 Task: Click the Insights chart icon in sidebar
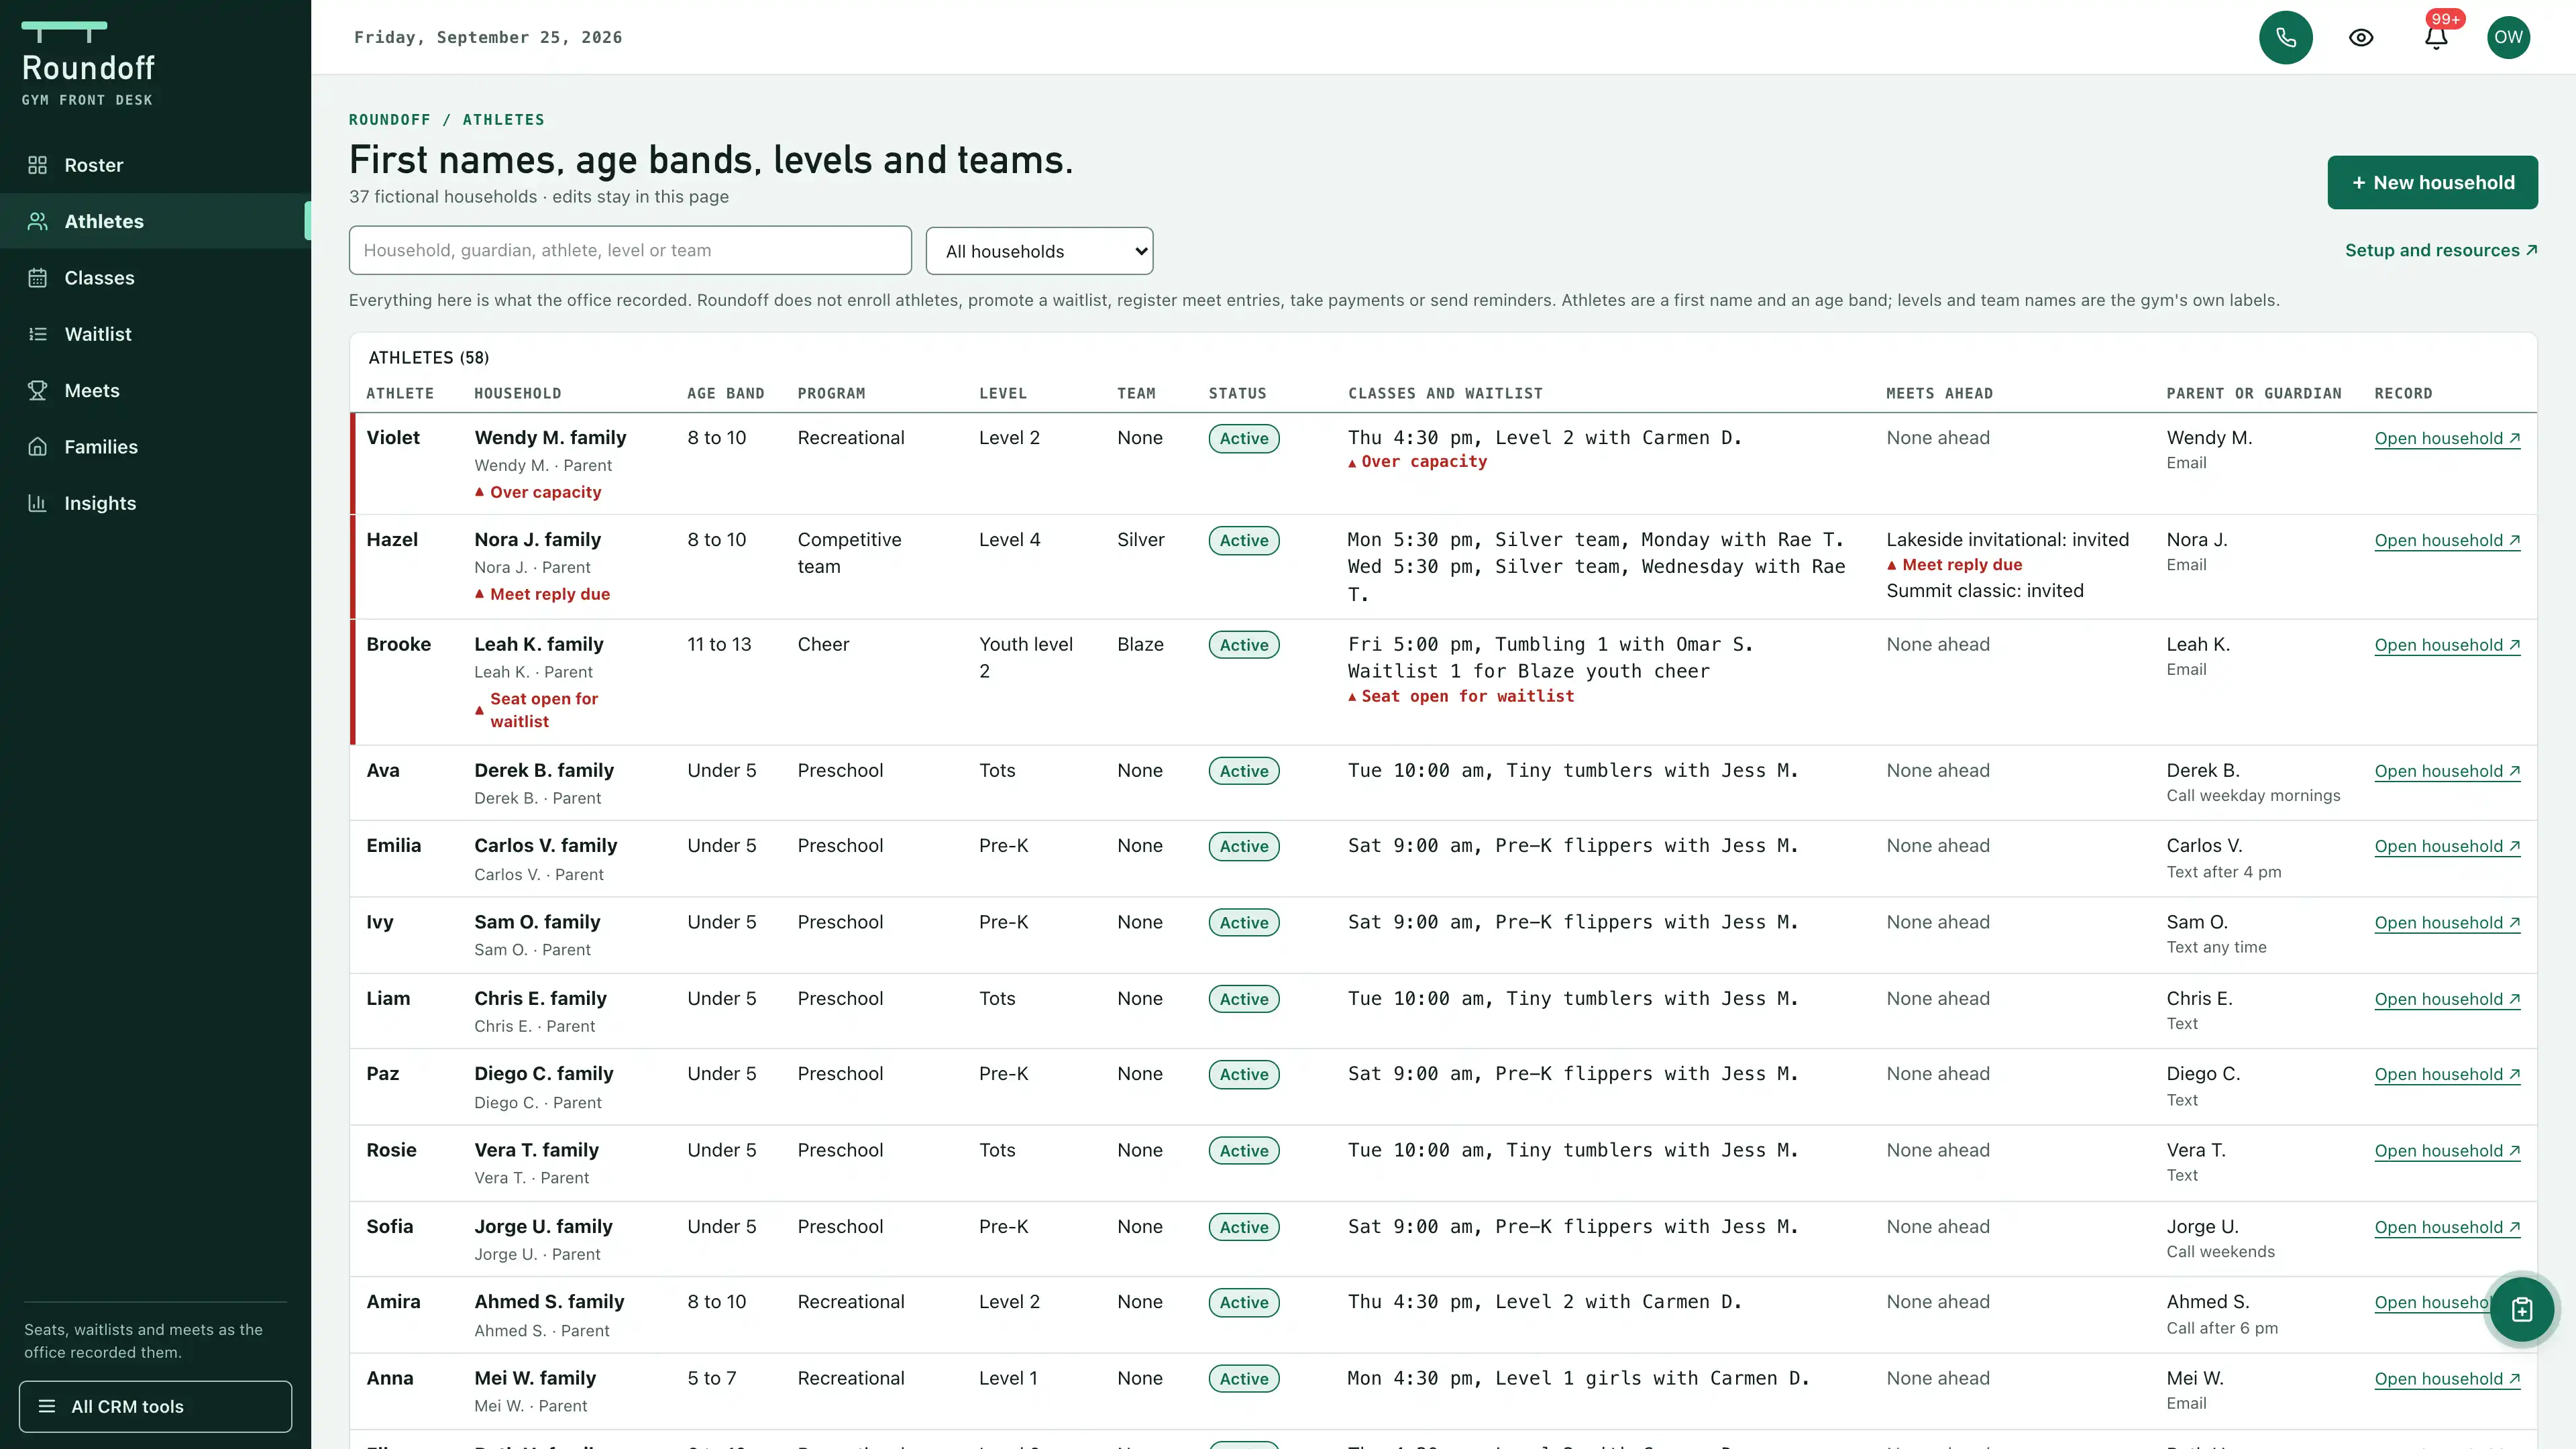point(37,503)
